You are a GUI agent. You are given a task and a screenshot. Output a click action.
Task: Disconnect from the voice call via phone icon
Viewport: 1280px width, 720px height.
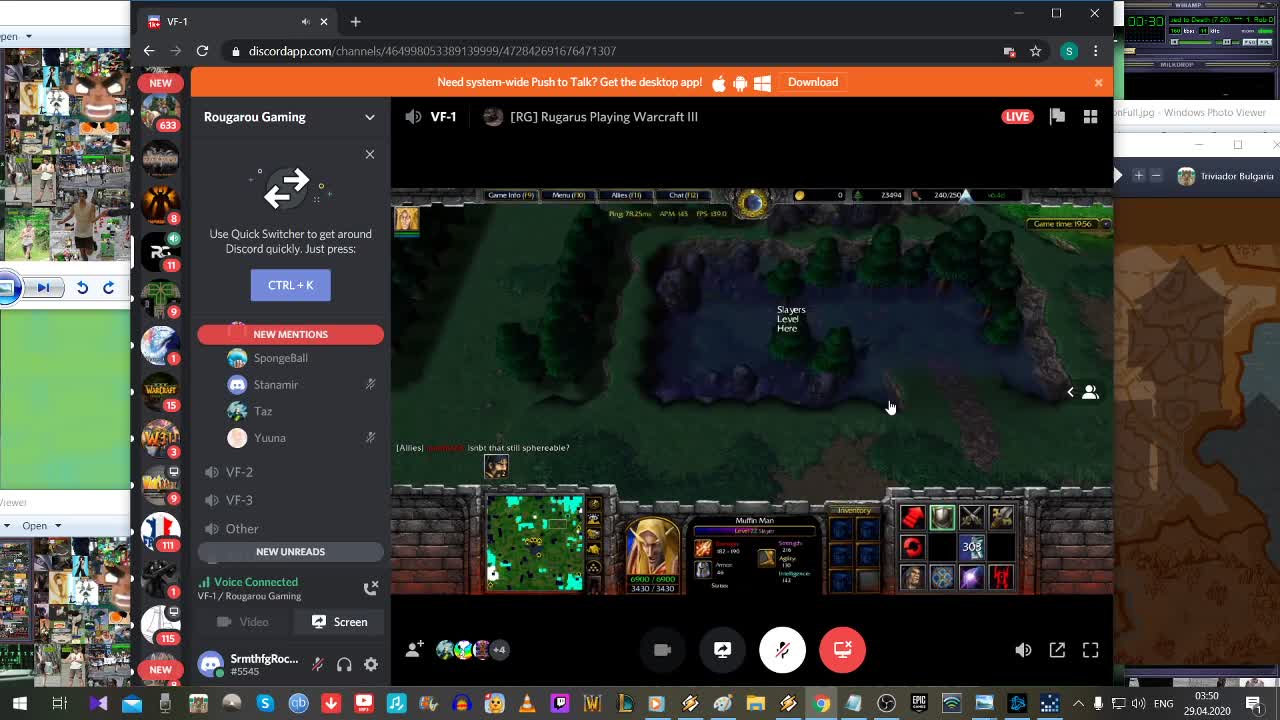371,588
